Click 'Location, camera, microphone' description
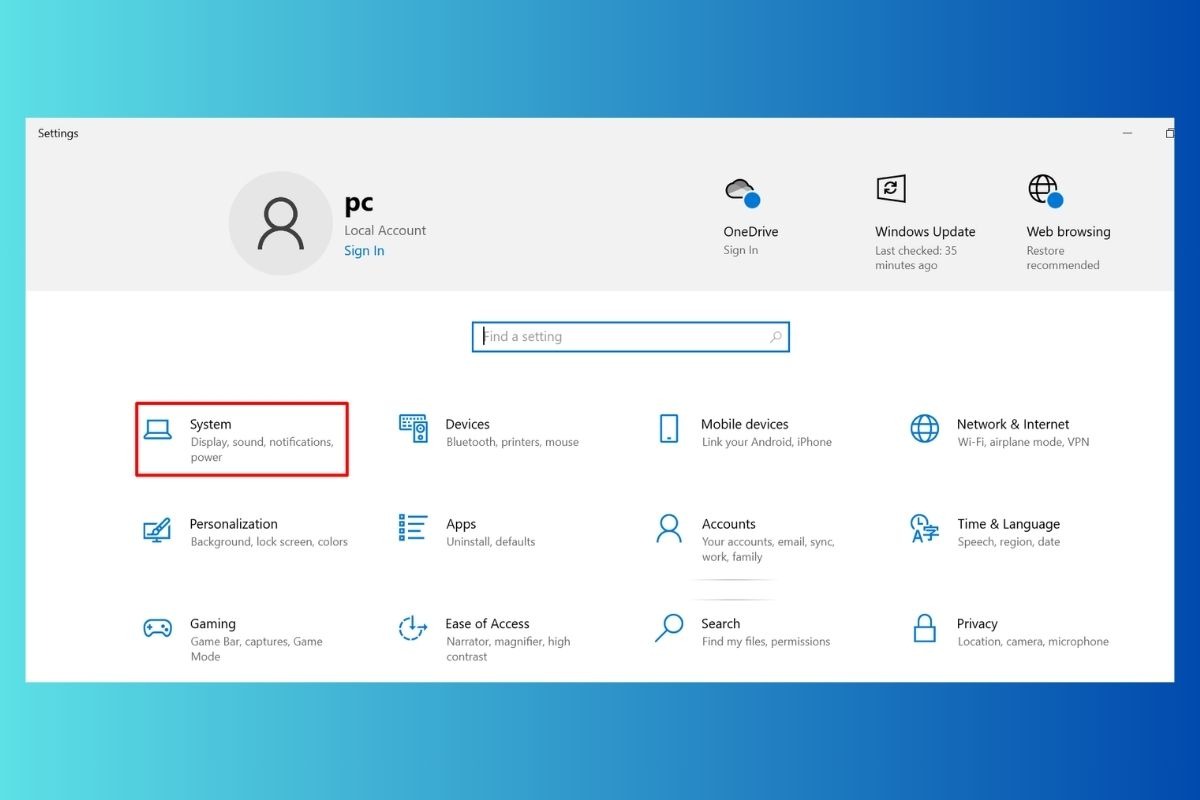The image size is (1200, 800). (x=1033, y=642)
